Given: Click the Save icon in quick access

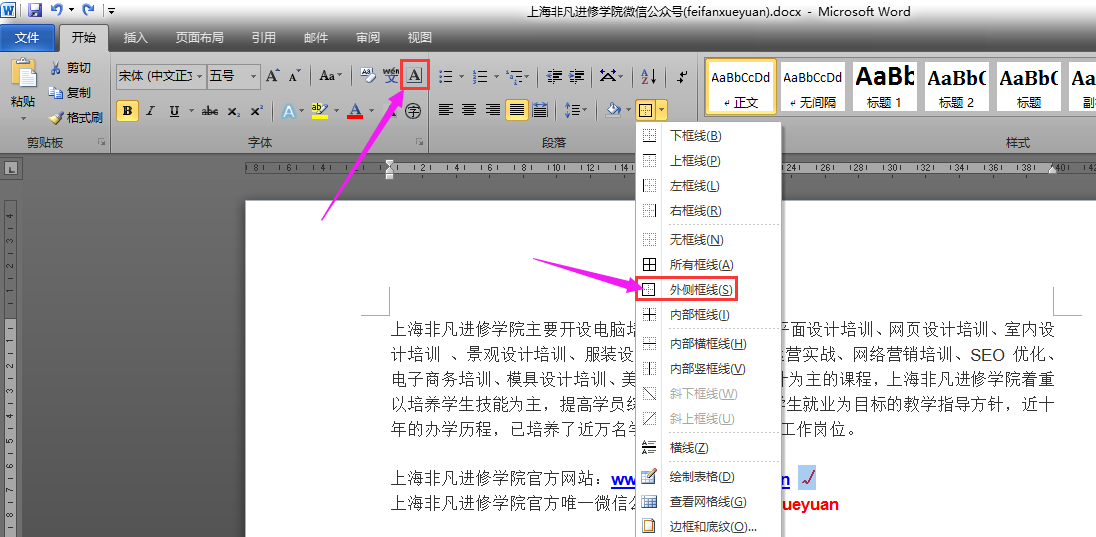Looking at the screenshot, I should (x=35, y=10).
